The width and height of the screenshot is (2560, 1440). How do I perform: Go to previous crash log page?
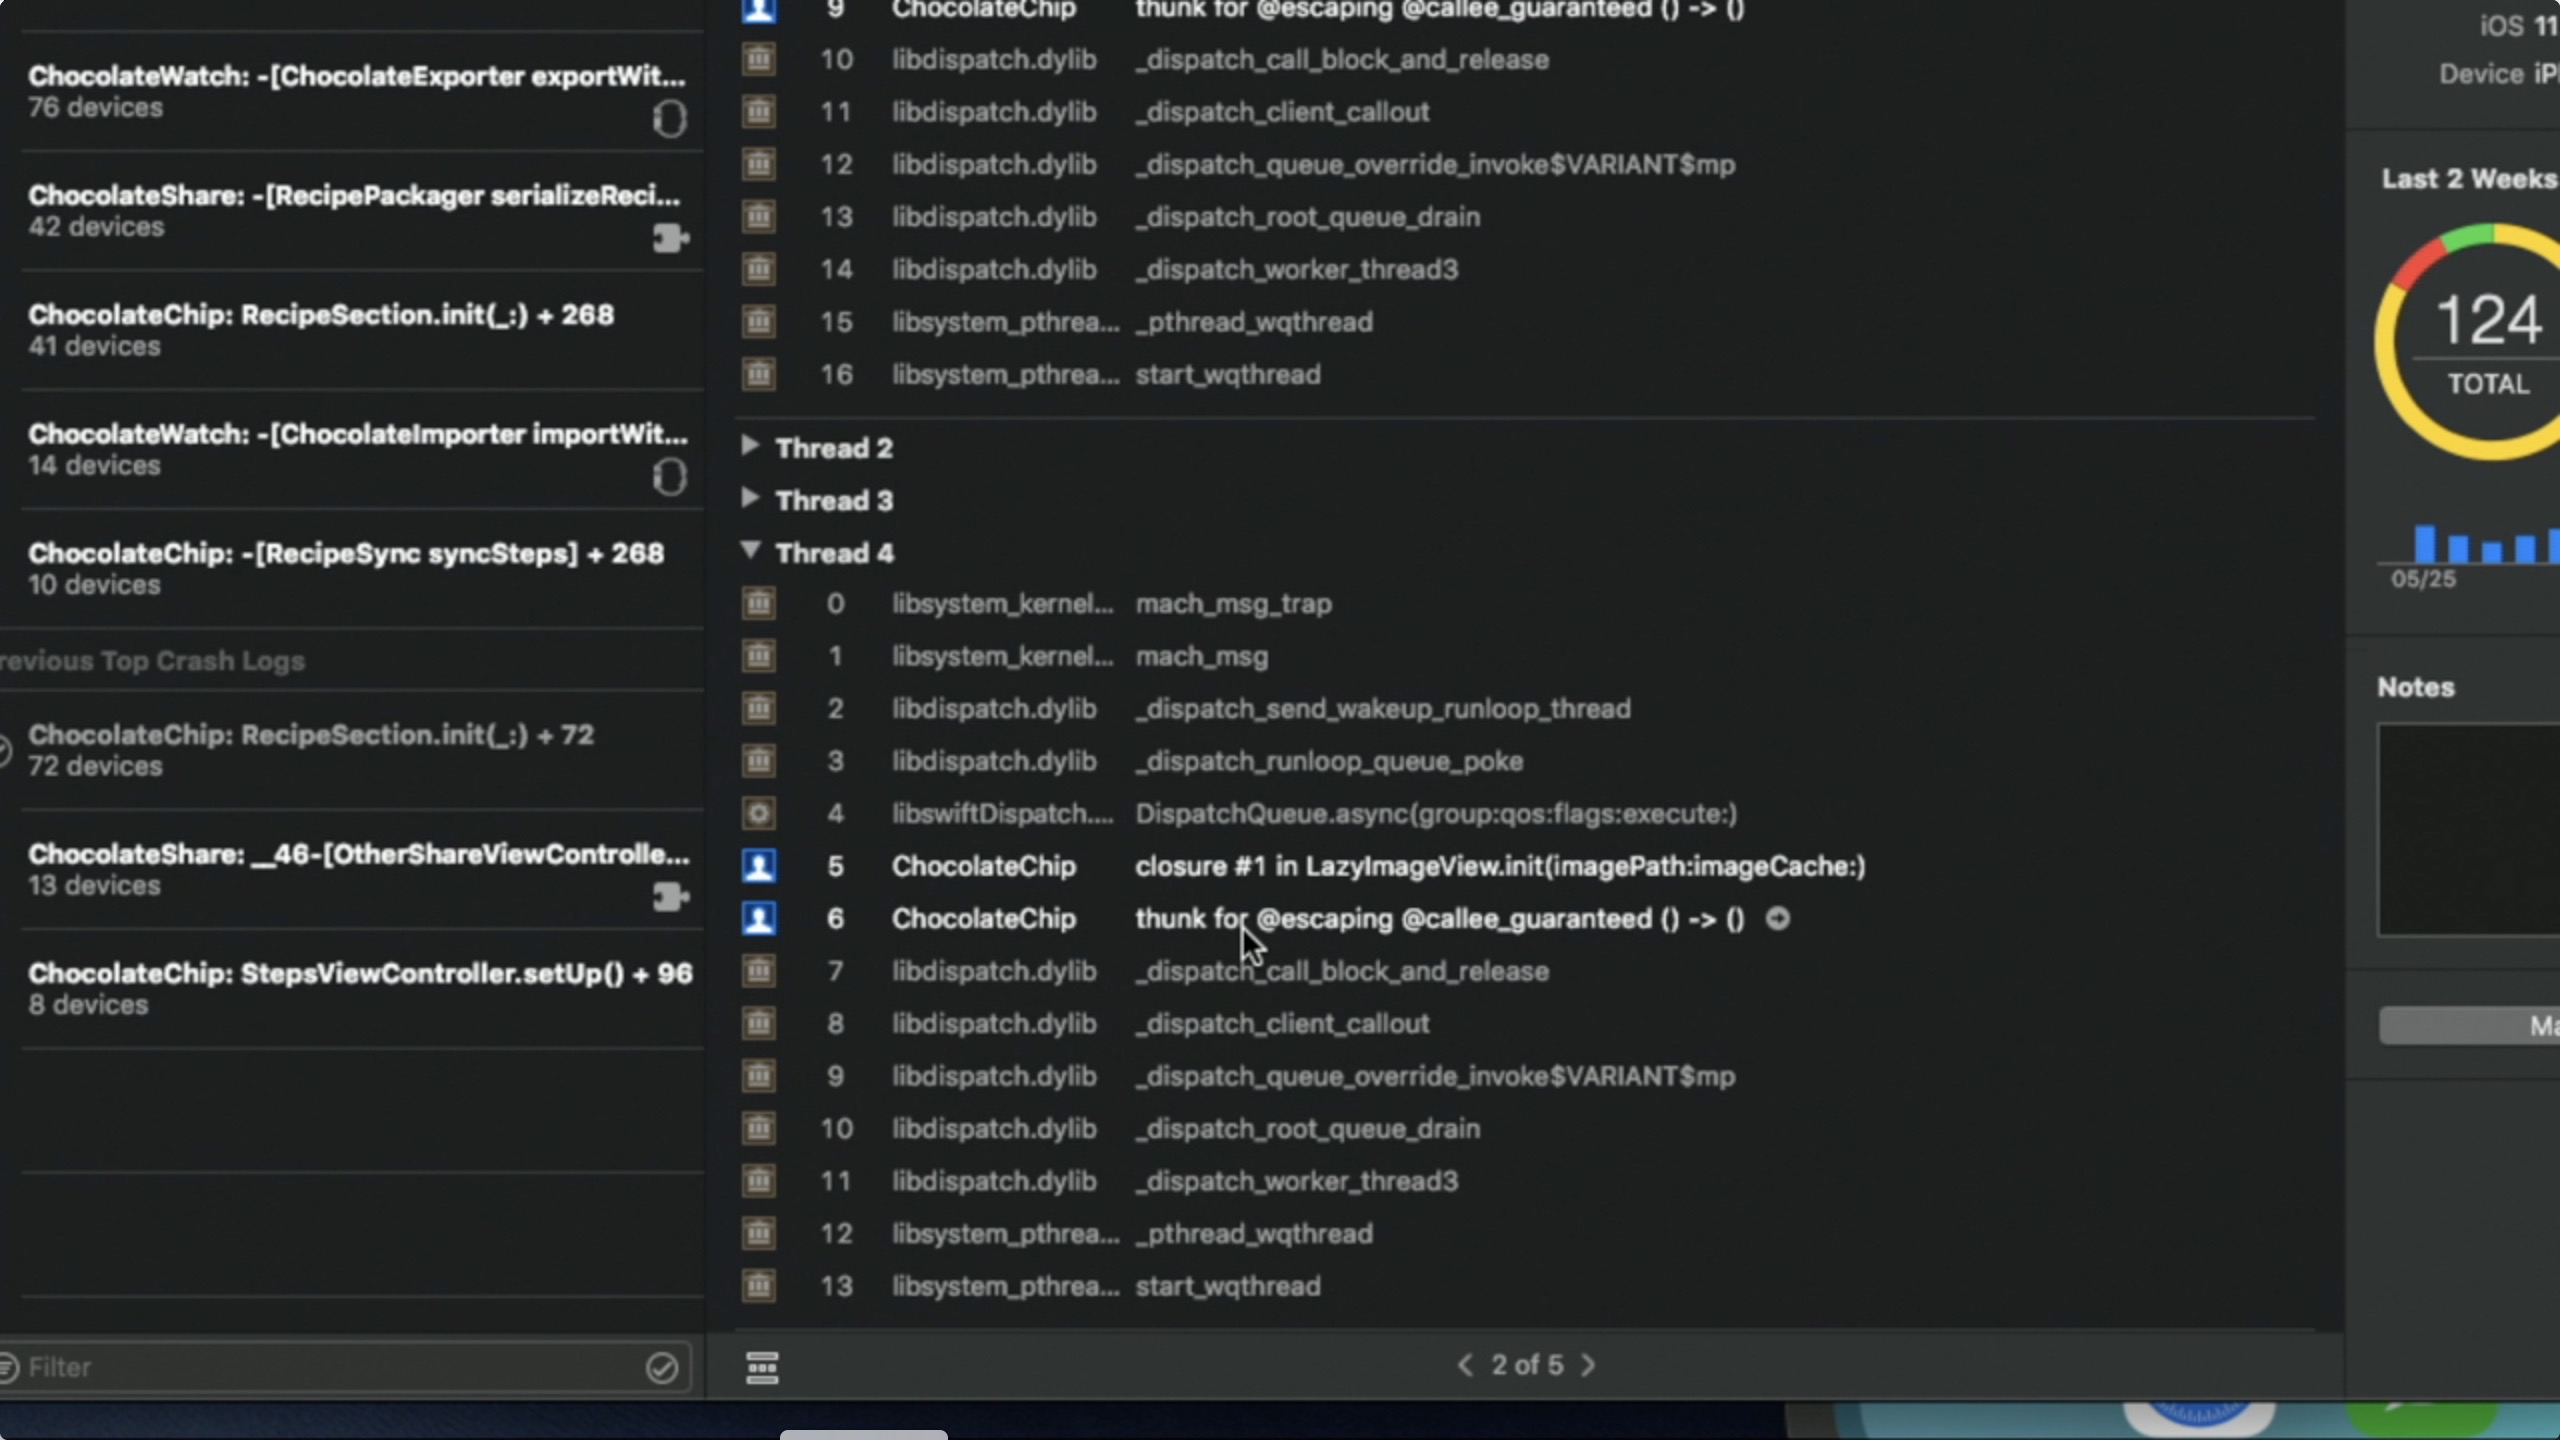click(x=1465, y=1365)
